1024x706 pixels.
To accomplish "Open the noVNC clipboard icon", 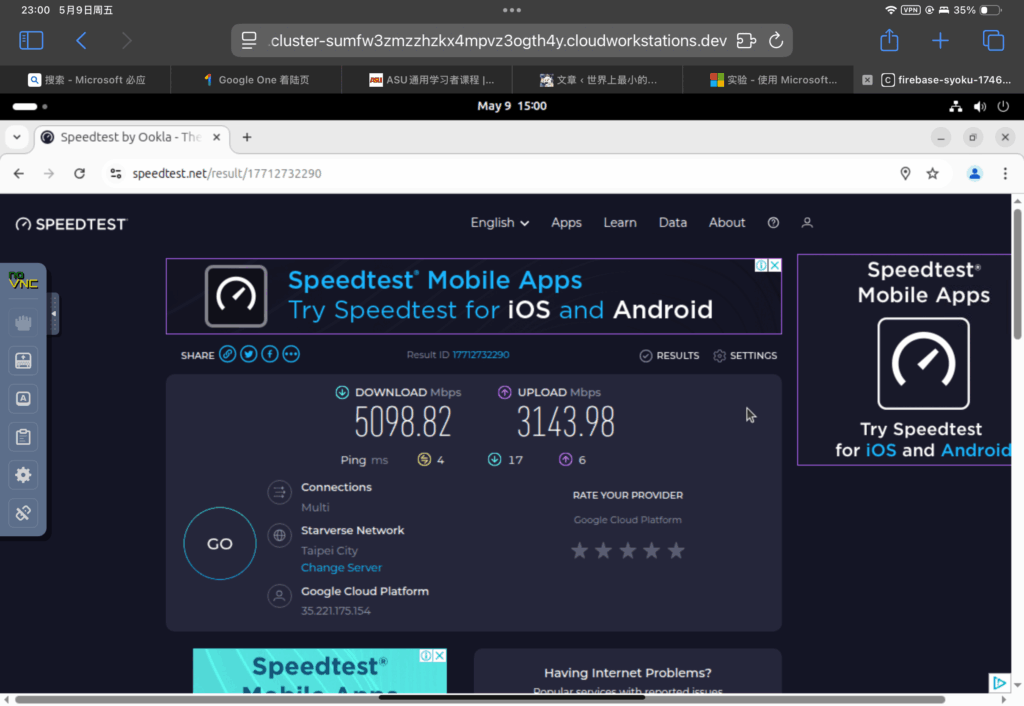I will click(x=24, y=436).
